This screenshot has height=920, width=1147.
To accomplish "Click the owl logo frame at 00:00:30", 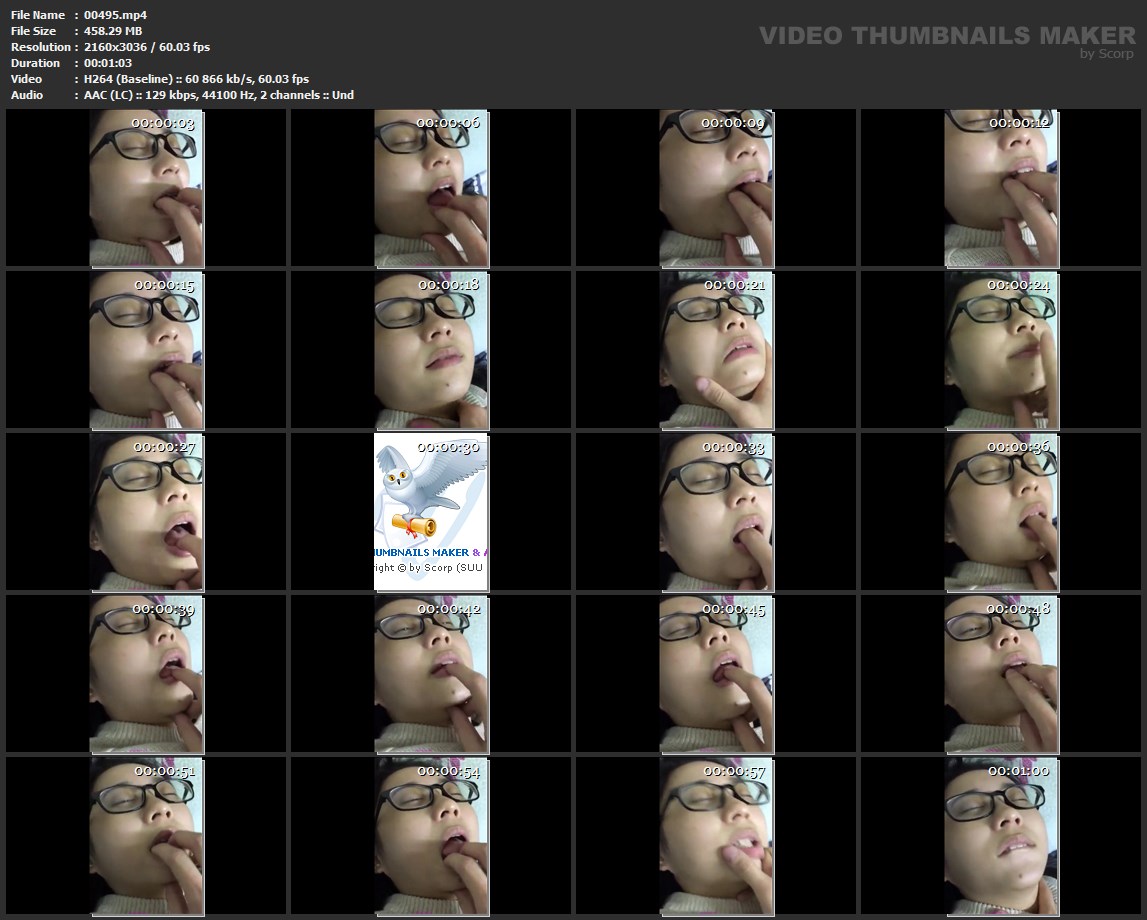I will point(431,512).
